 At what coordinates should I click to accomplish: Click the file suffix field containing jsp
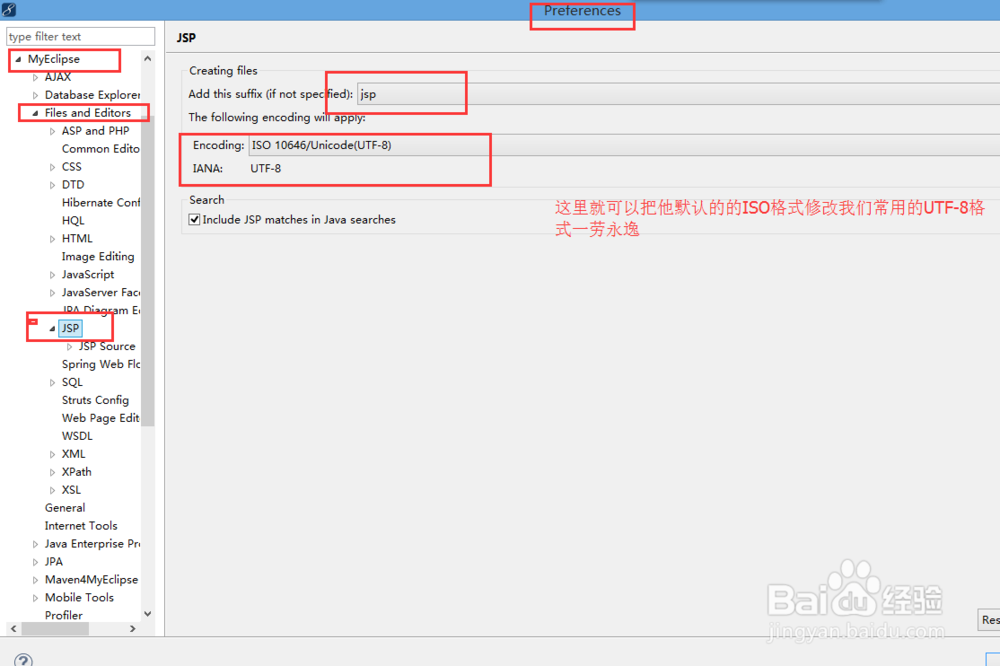pyautogui.click(x=678, y=94)
